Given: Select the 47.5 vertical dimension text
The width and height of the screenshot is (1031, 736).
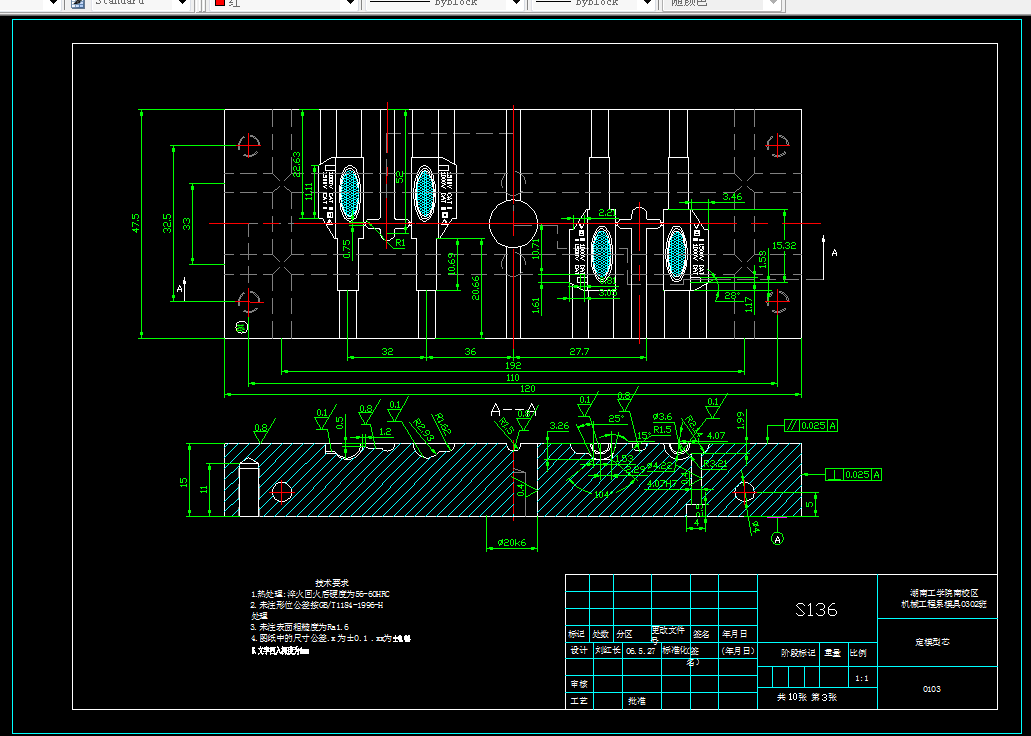Looking at the screenshot, I should (x=134, y=223).
